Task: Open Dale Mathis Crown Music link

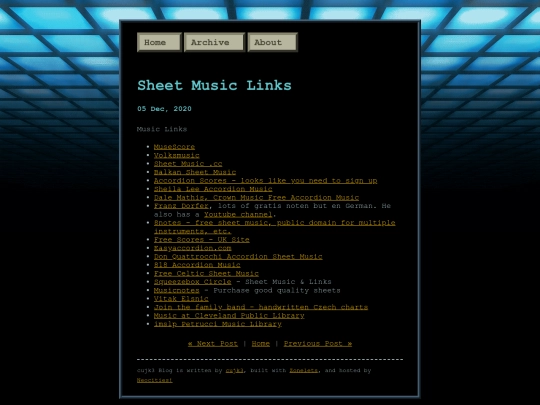Action: coord(256,197)
